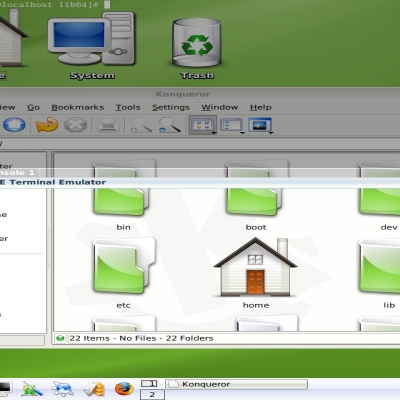
Task: Click the grayed Stop toolbar button
Action: click(76, 125)
